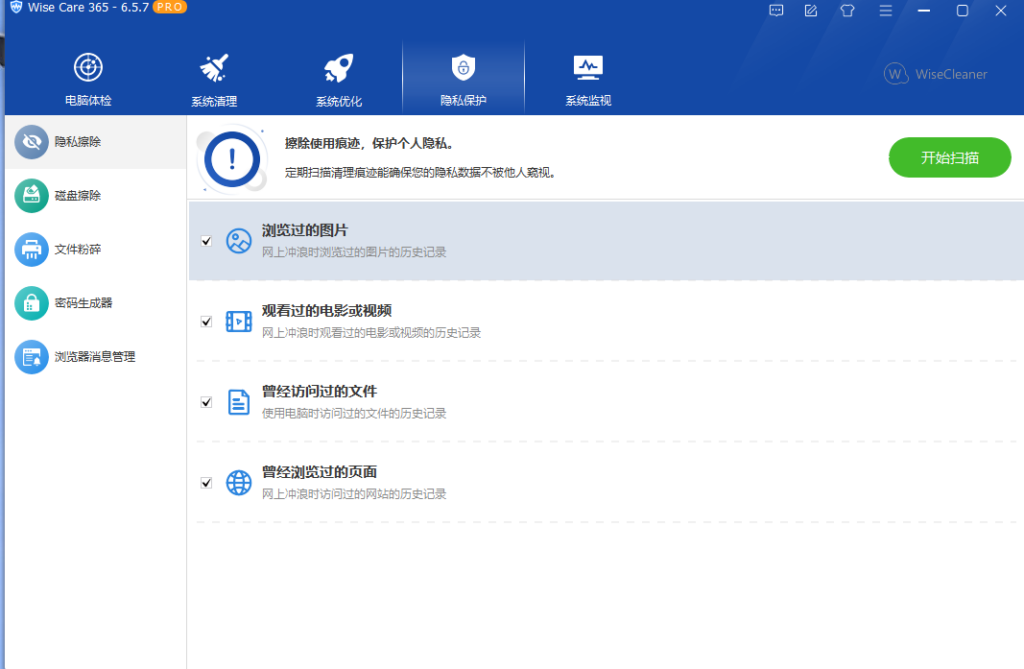Open 浏览器消息管理 in the sidebar
The width and height of the screenshot is (1024, 669).
click(95, 357)
